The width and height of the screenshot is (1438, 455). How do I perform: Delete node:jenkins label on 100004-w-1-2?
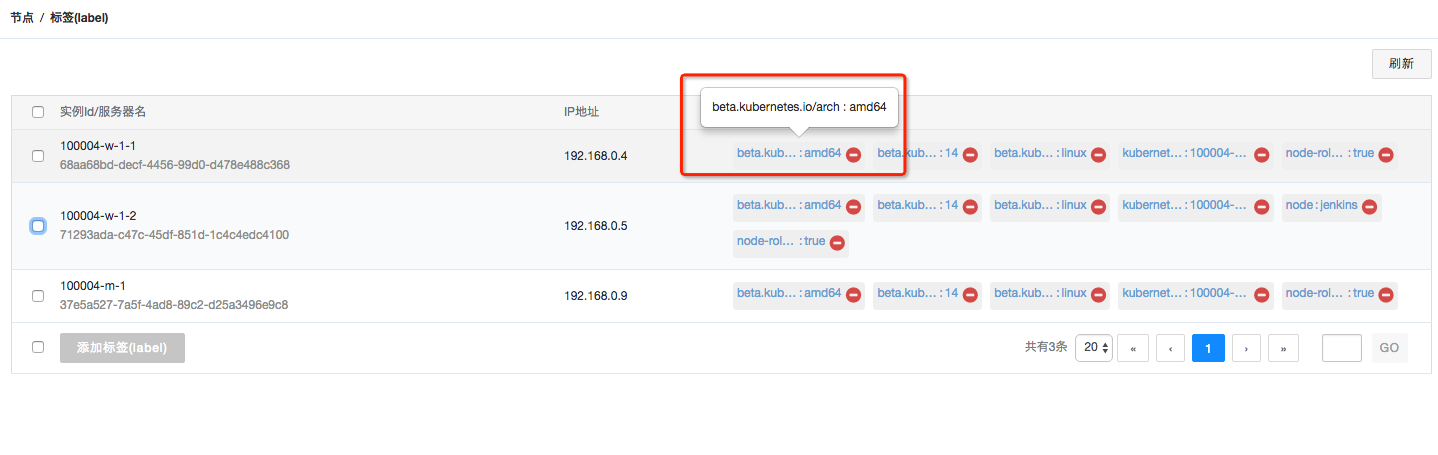point(1369,207)
